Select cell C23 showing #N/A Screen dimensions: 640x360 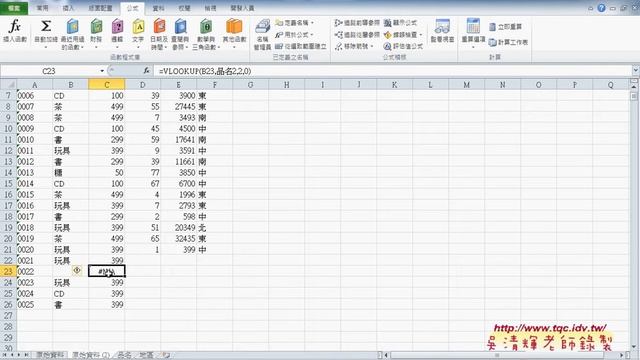[x=107, y=271]
